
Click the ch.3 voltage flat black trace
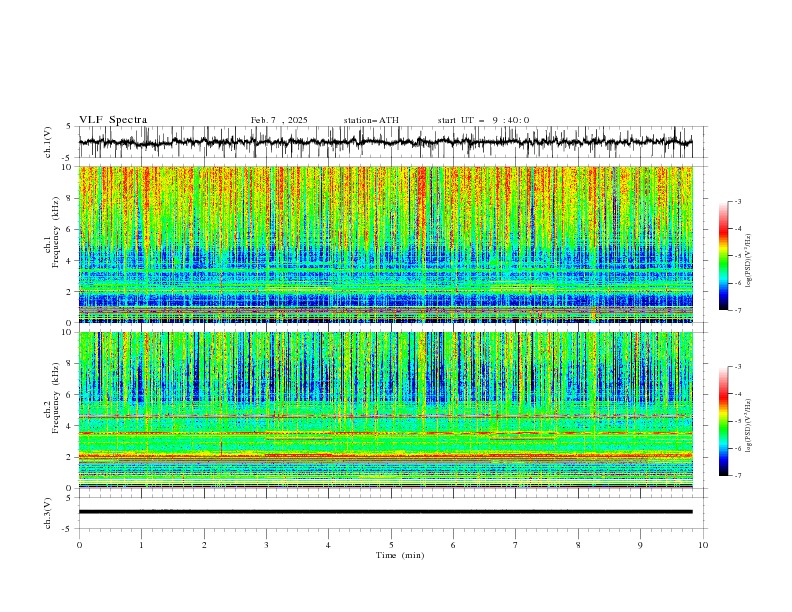(385, 512)
